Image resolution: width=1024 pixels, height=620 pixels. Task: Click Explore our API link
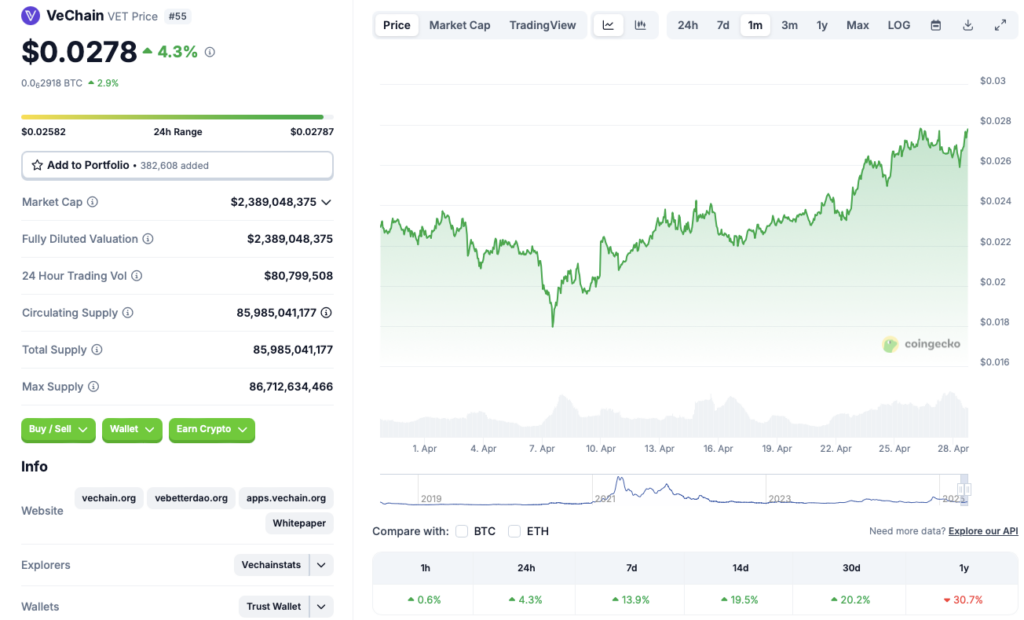point(983,531)
